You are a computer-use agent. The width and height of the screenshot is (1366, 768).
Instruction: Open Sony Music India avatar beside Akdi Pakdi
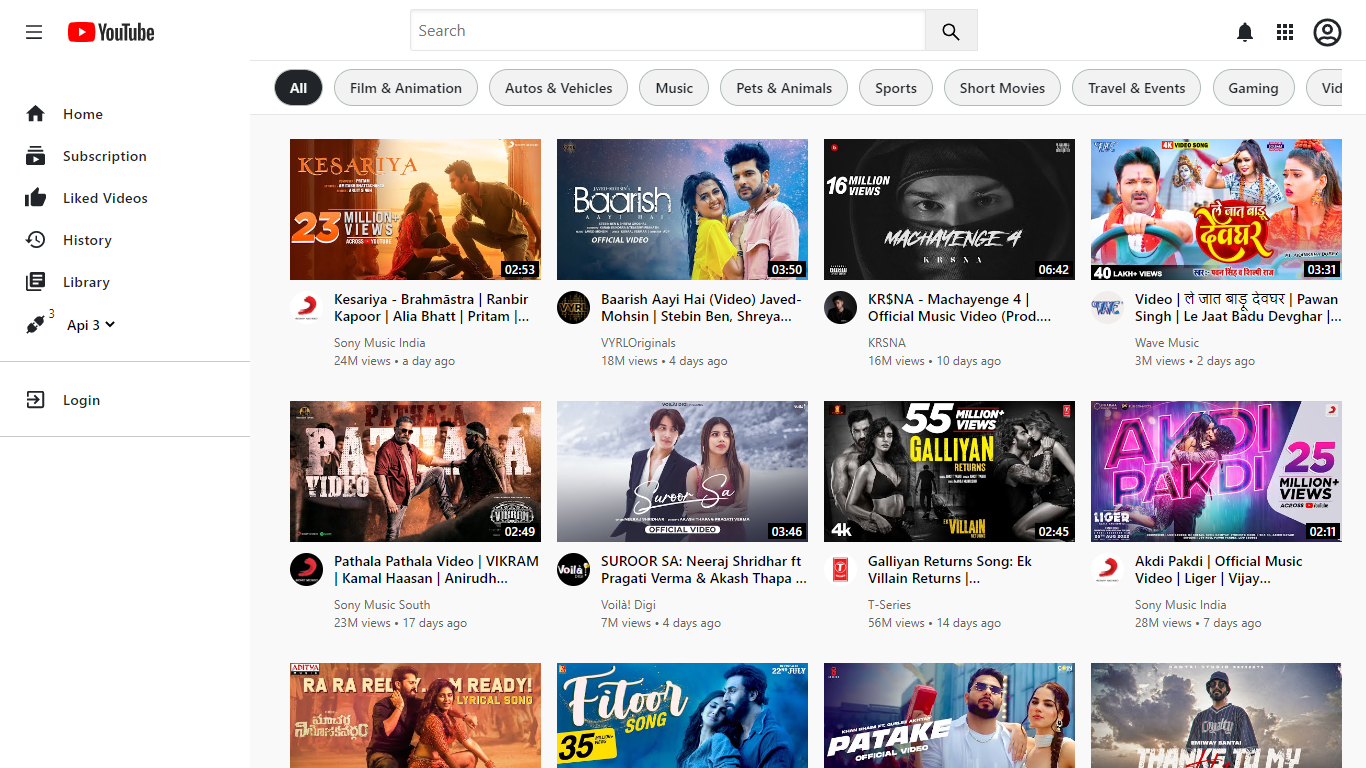1107,570
